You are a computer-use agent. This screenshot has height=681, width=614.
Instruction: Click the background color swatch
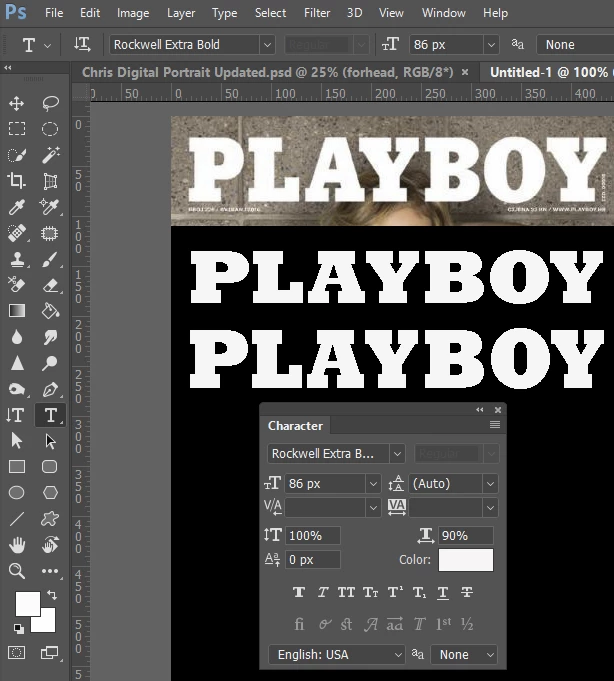pos(46,622)
